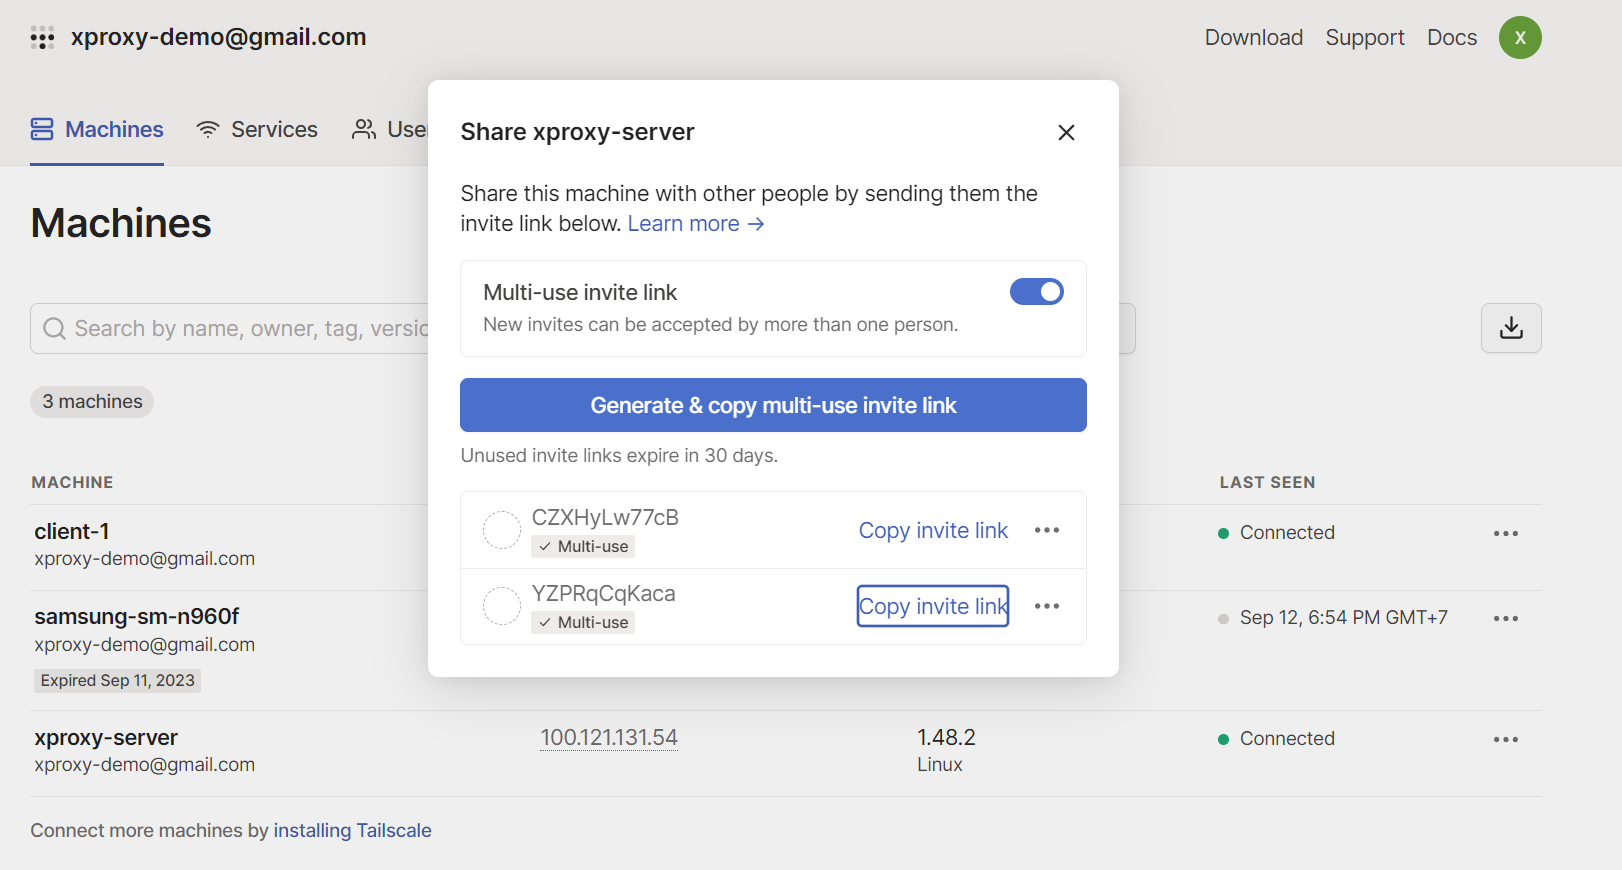Click the search magnifier icon
The width and height of the screenshot is (1622, 870).
(55, 328)
